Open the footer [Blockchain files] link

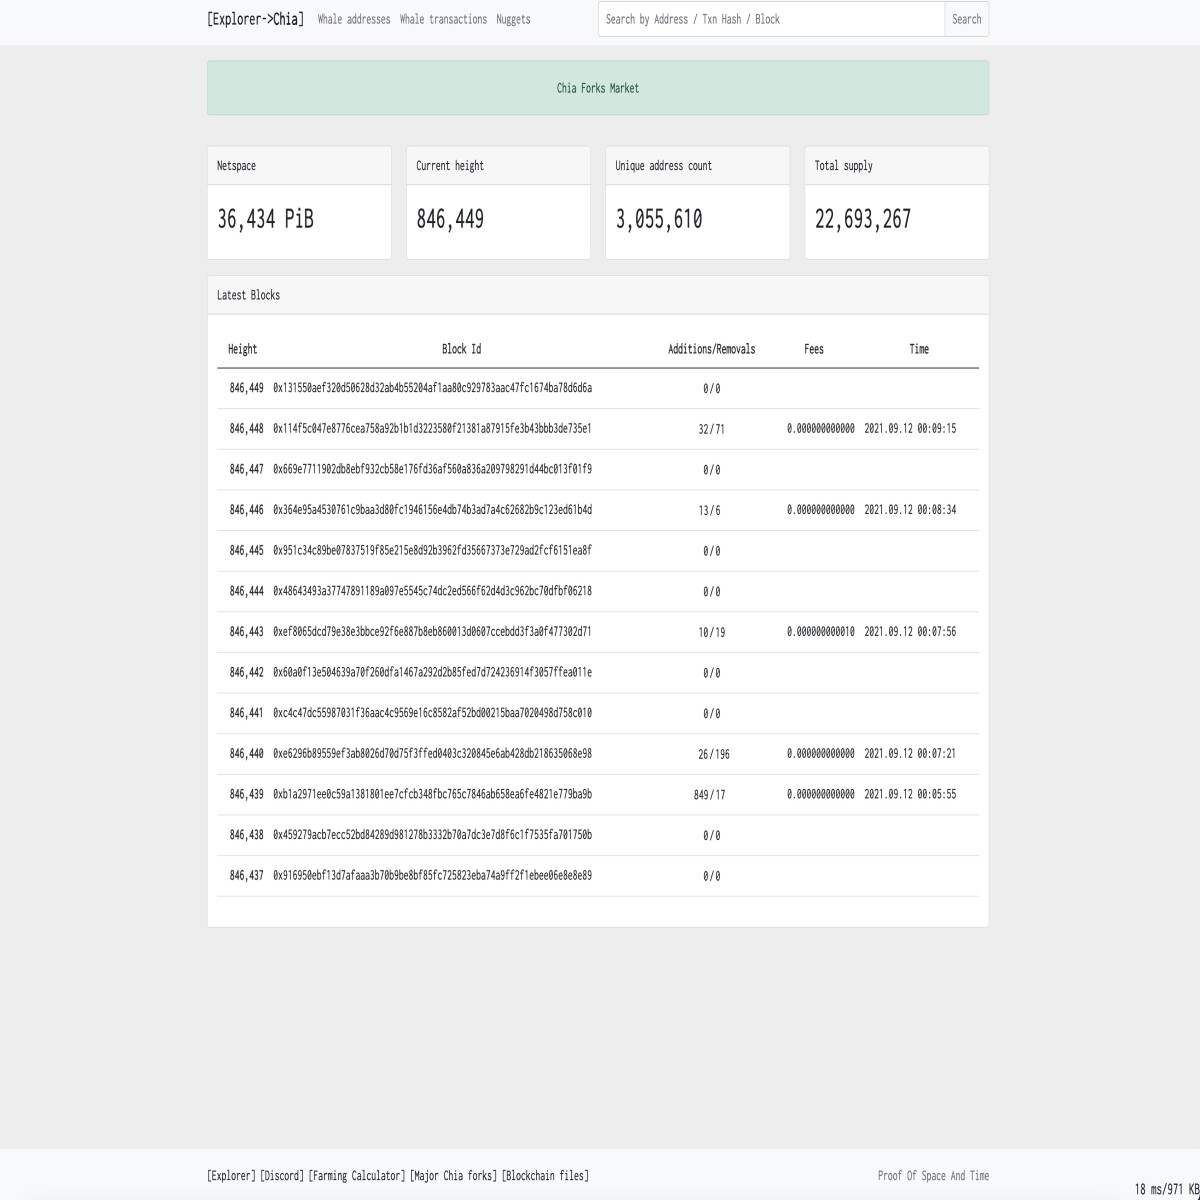point(545,1176)
